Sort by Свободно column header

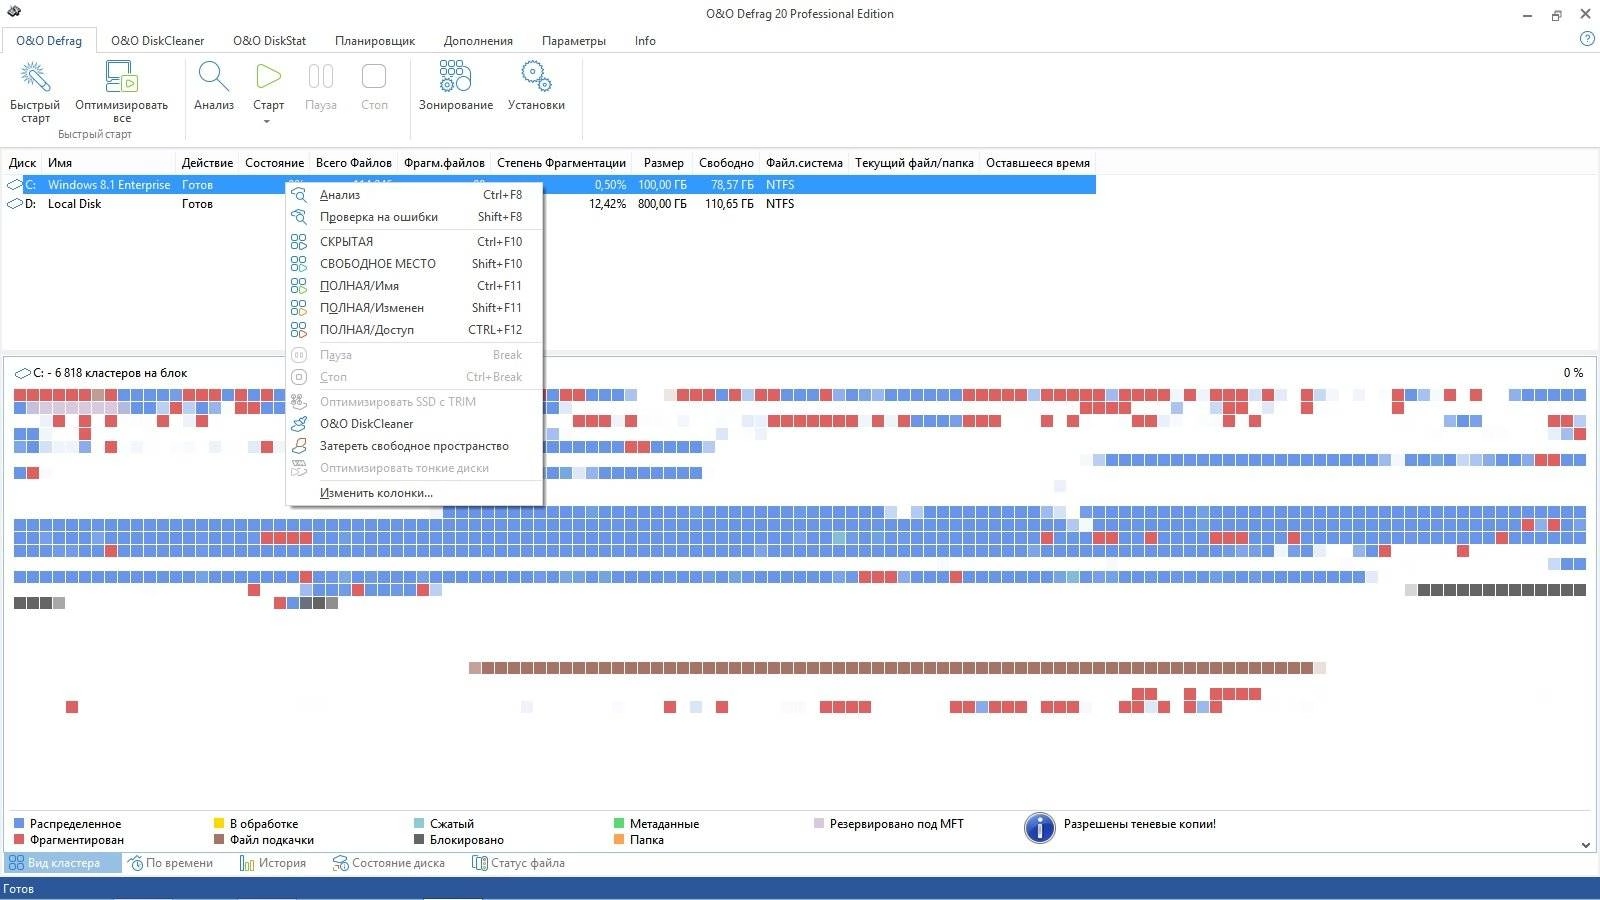click(726, 163)
